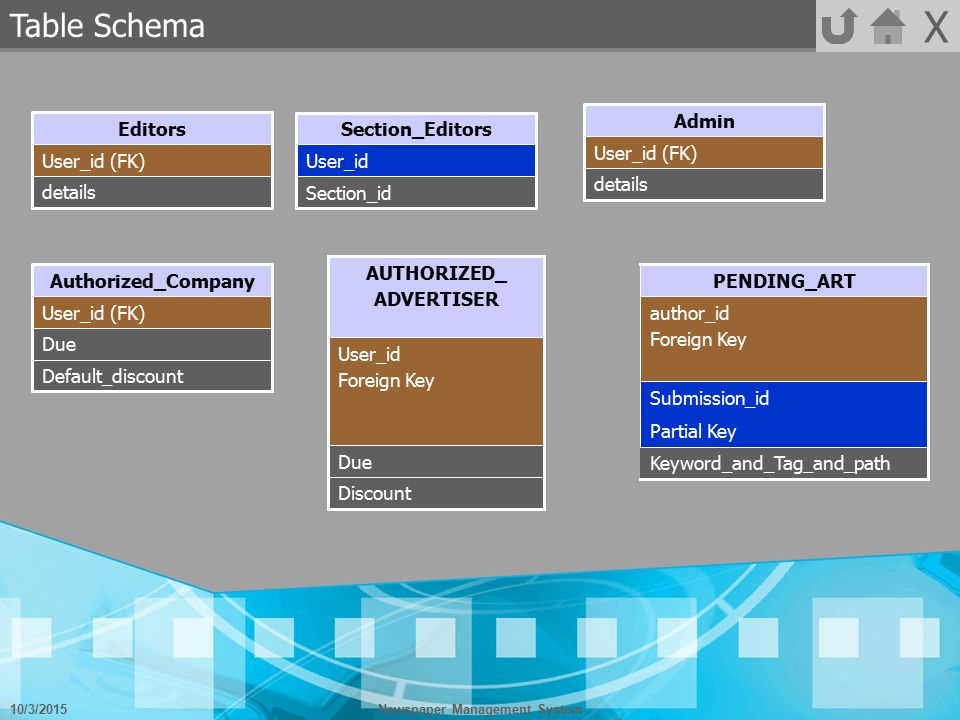Go to the home slide icon
The height and width of the screenshot is (720, 960).
(888, 26)
